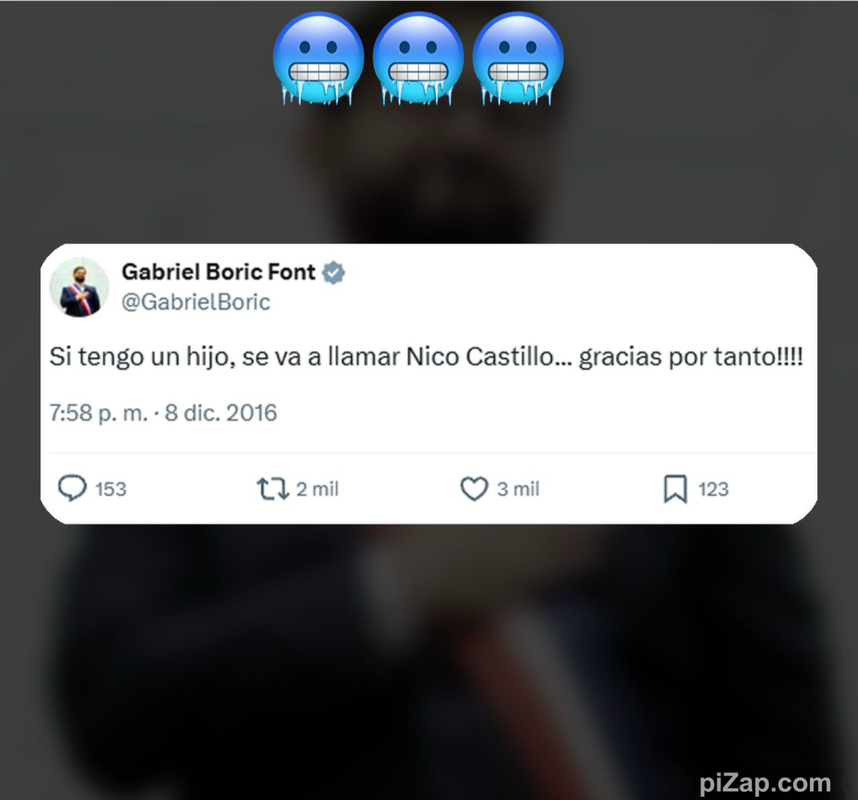Click the piZap.com watermark
Image resolution: width=858 pixels, height=800 pixels.
[x=765, y=782]
